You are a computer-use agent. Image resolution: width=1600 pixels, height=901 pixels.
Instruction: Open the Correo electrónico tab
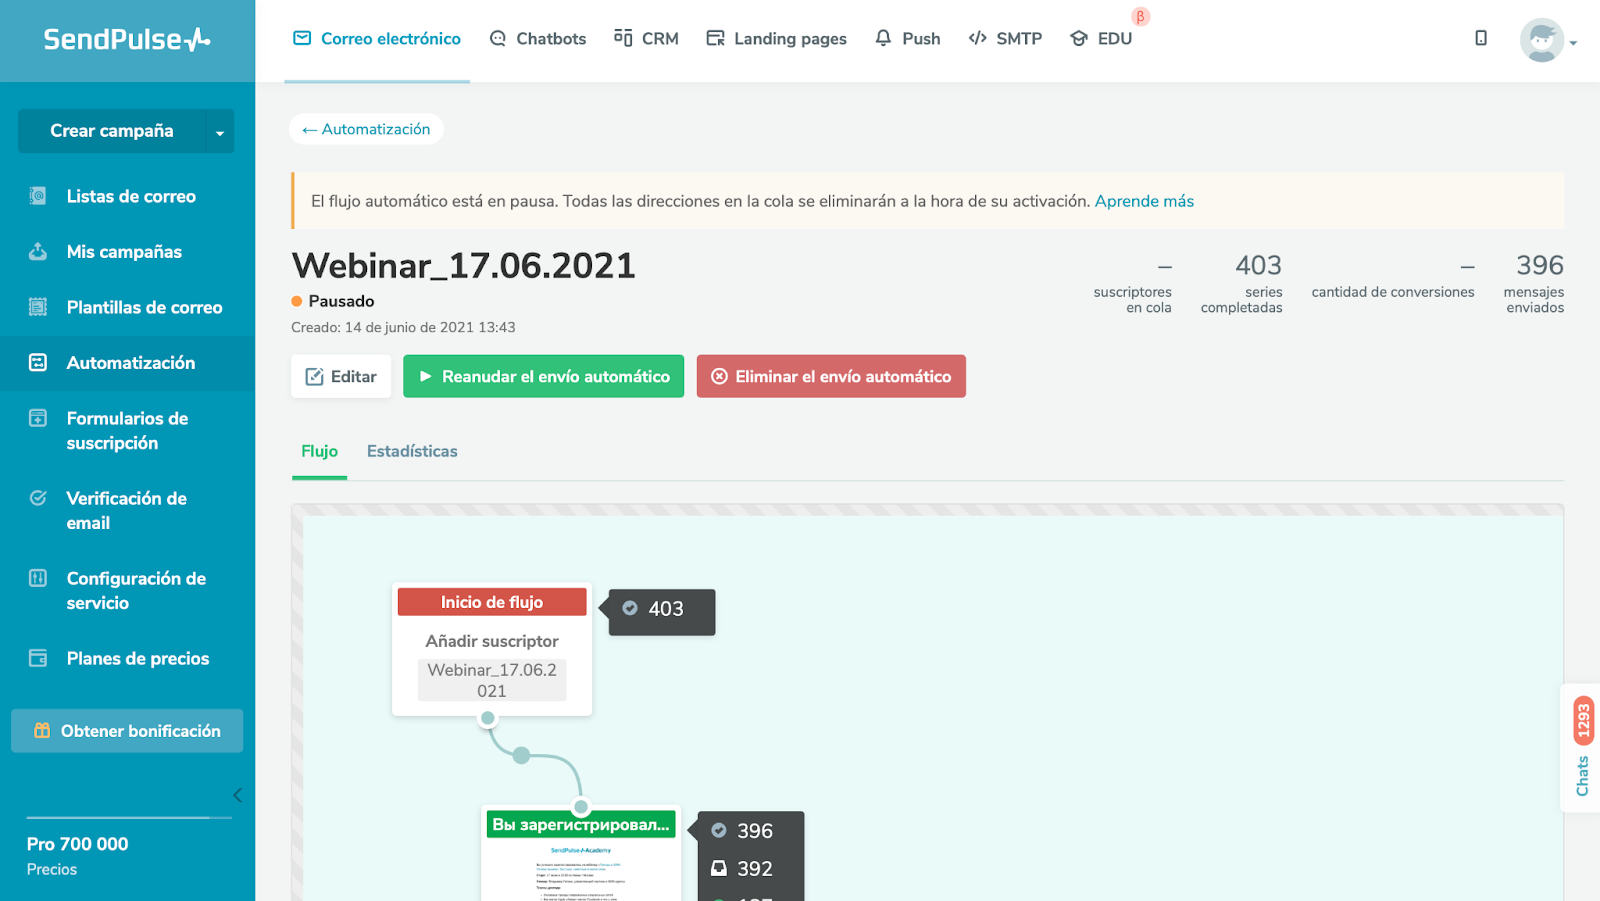(377, 39)
